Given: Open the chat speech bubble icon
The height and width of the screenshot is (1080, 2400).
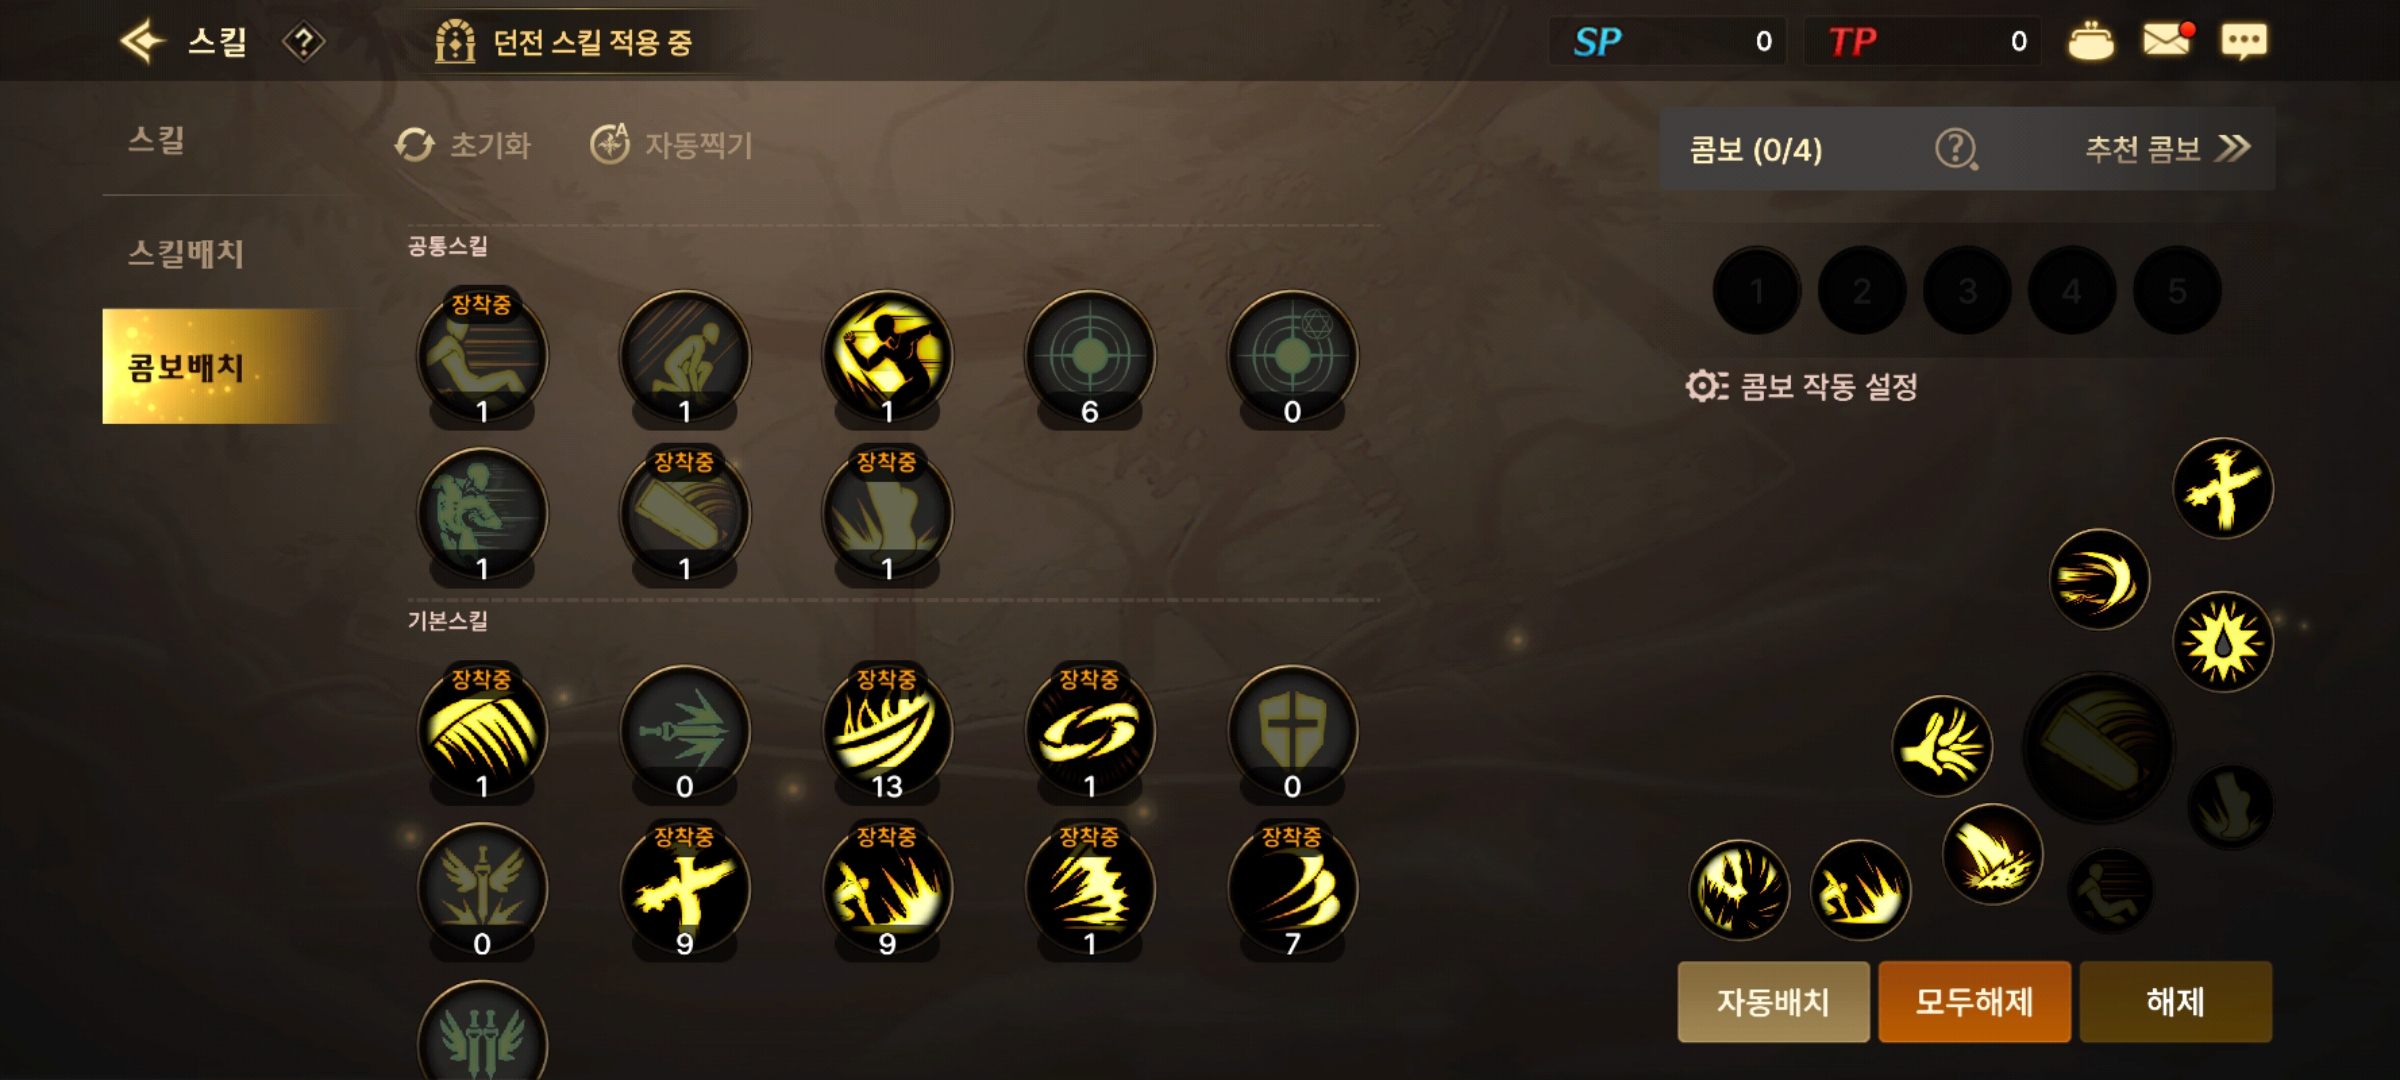Looking at the screenshot, I should point(2243,41).
